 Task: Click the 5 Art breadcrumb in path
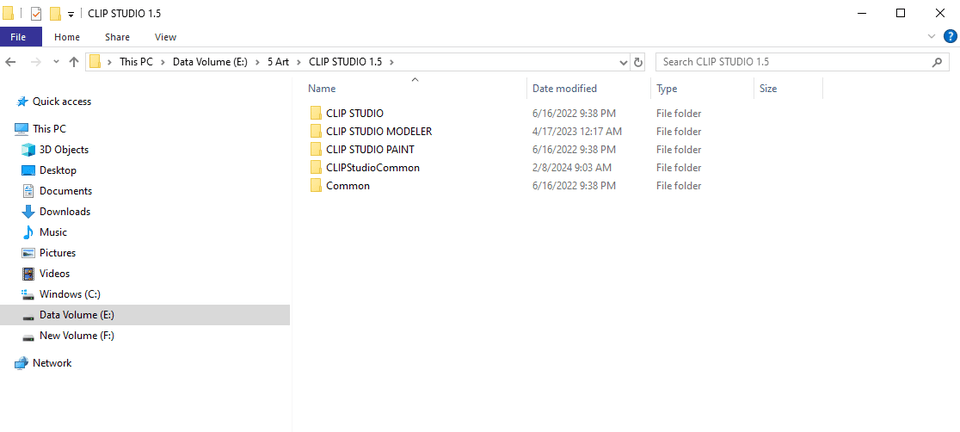(279, 62)
